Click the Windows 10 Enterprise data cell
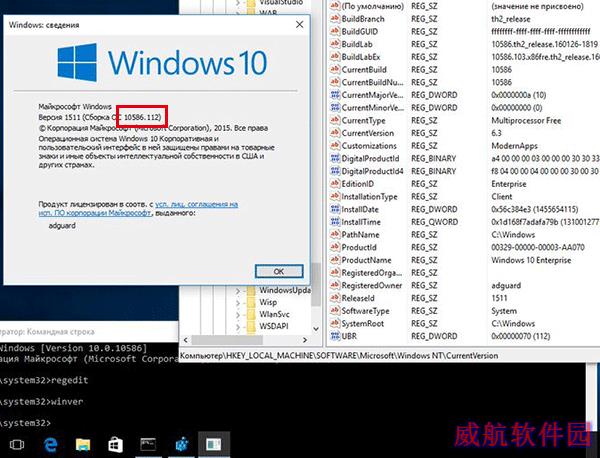600x458 pixels. 531,260
